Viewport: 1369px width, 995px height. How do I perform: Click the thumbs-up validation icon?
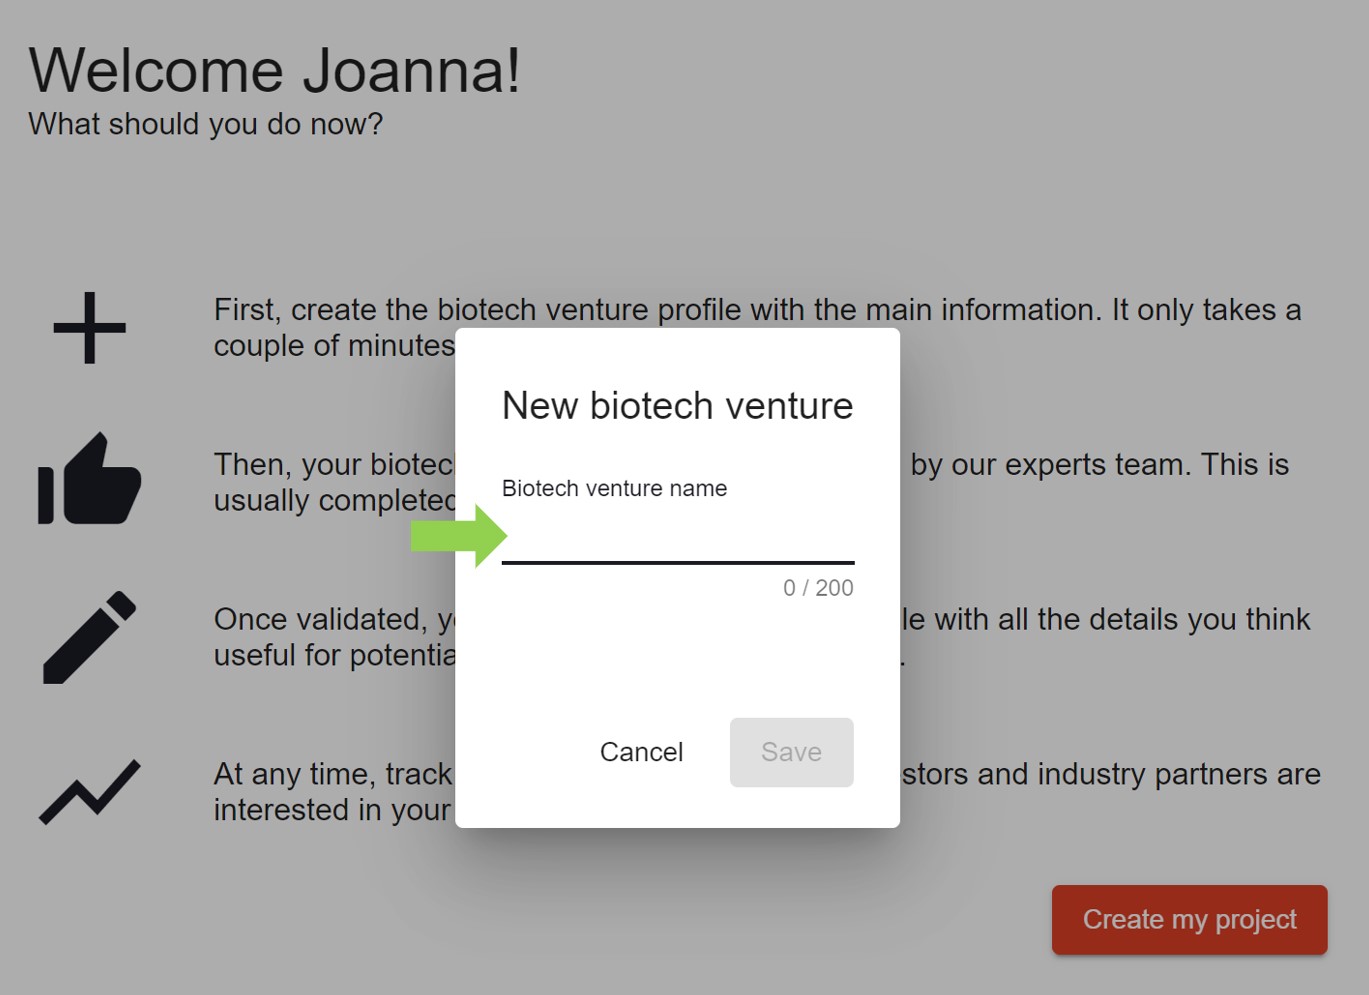click(x=90, y=480)
